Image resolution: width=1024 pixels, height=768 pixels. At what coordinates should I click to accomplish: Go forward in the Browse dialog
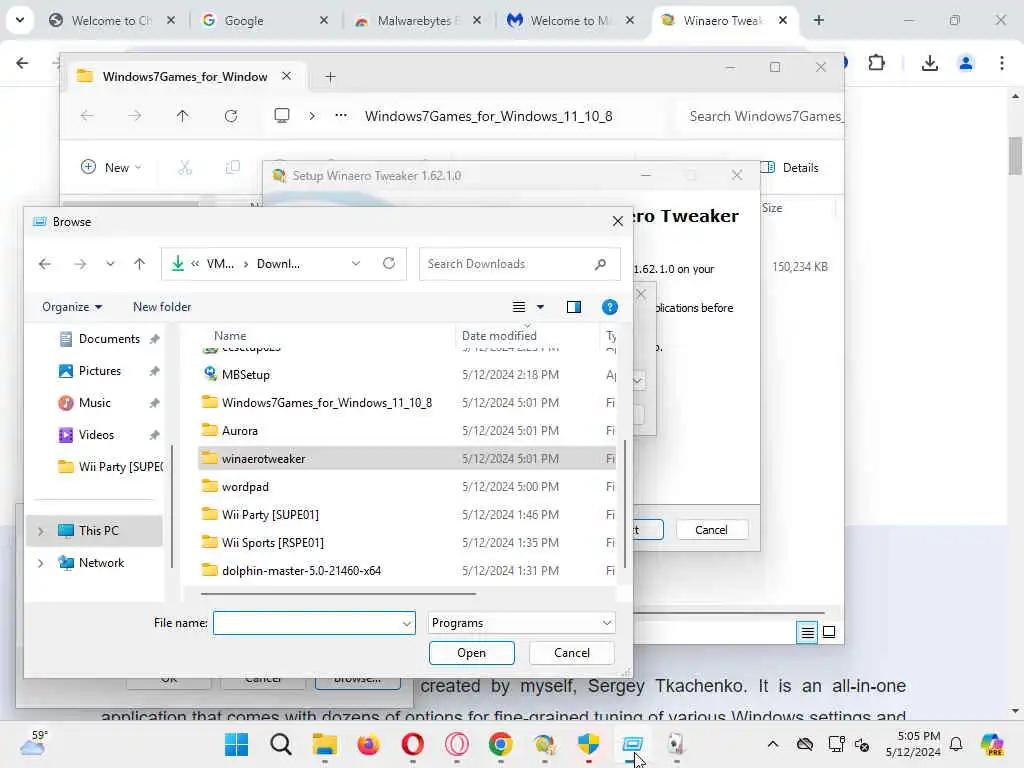(80, 264)
